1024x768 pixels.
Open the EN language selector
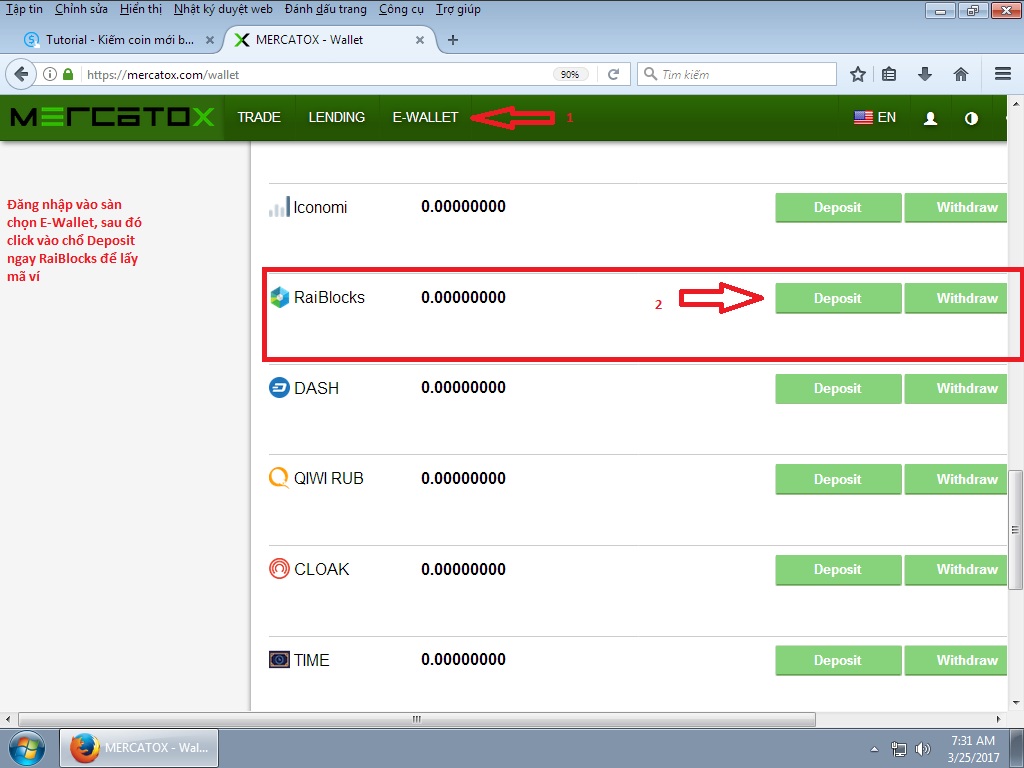(x=886, y=118)
